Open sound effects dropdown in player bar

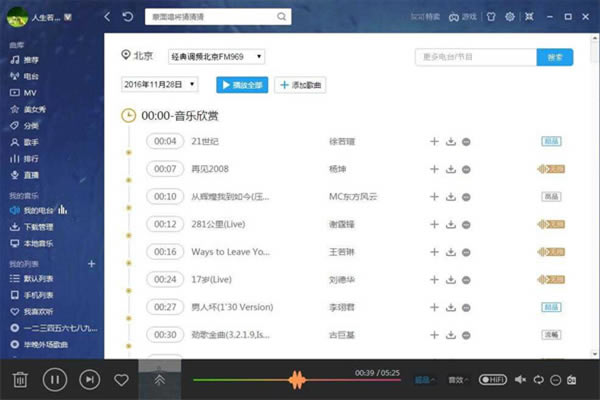click(x=458, y=380)
